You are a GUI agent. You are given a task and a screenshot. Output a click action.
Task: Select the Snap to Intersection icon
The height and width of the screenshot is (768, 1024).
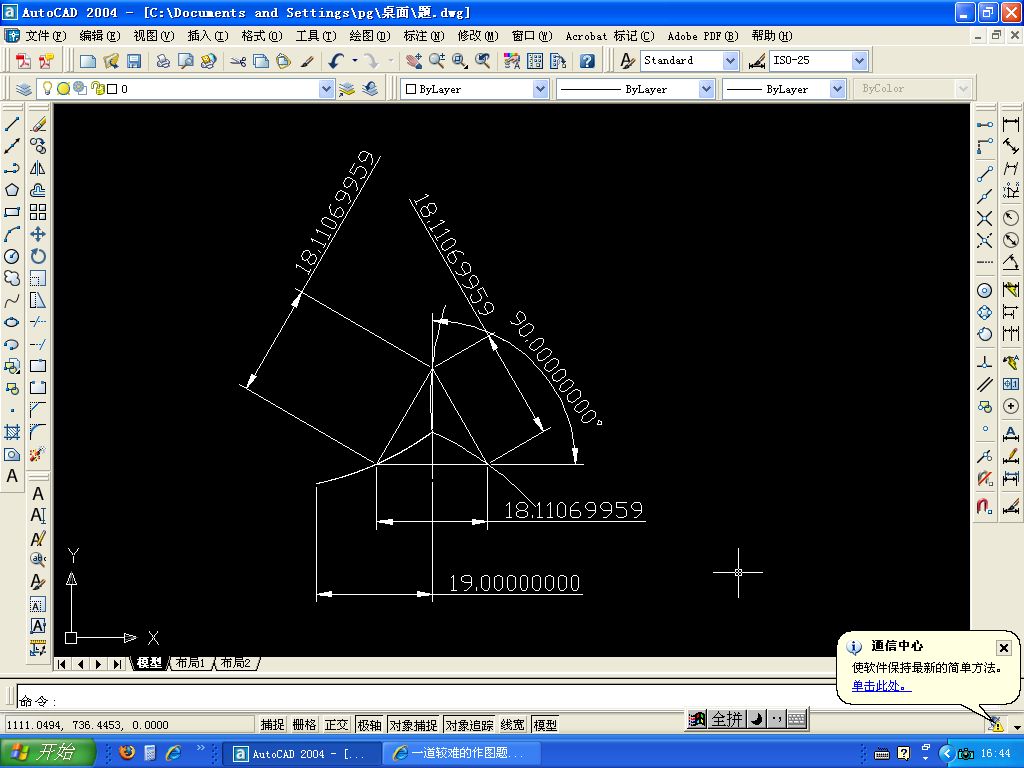click(x=985, y=219)
